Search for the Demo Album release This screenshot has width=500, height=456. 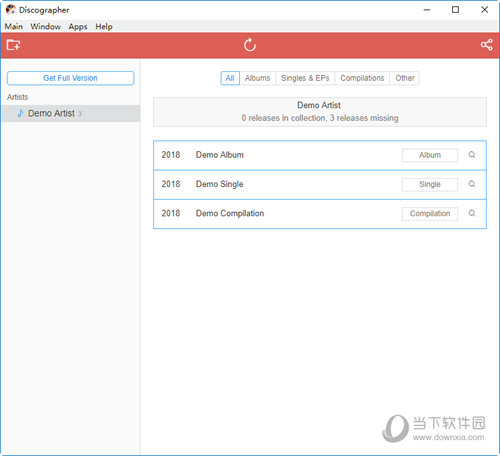(472, 155)
